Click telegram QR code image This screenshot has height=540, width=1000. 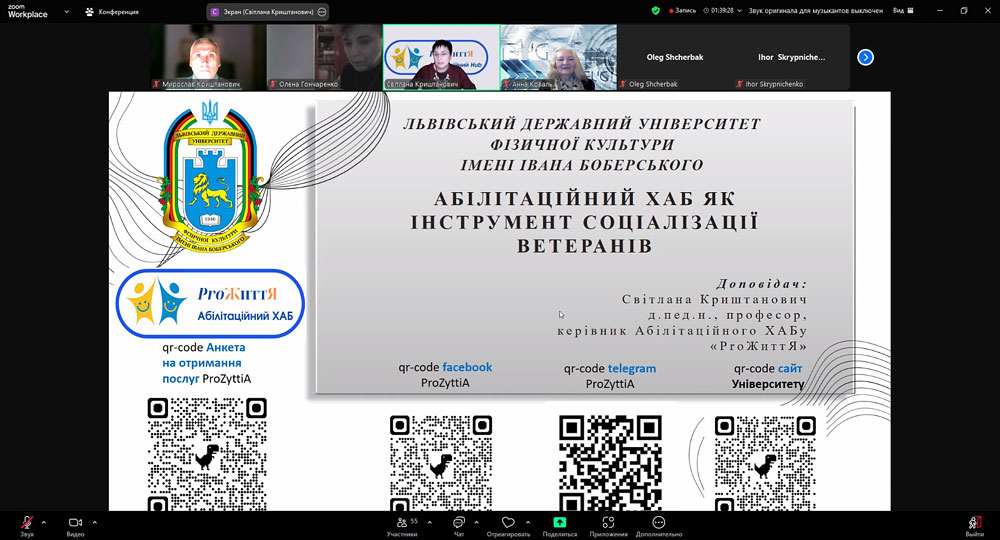[610, 463]
